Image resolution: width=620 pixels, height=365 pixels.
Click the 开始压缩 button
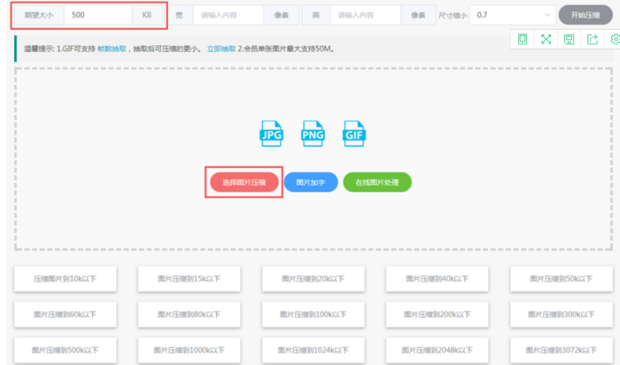pos(585,15)
